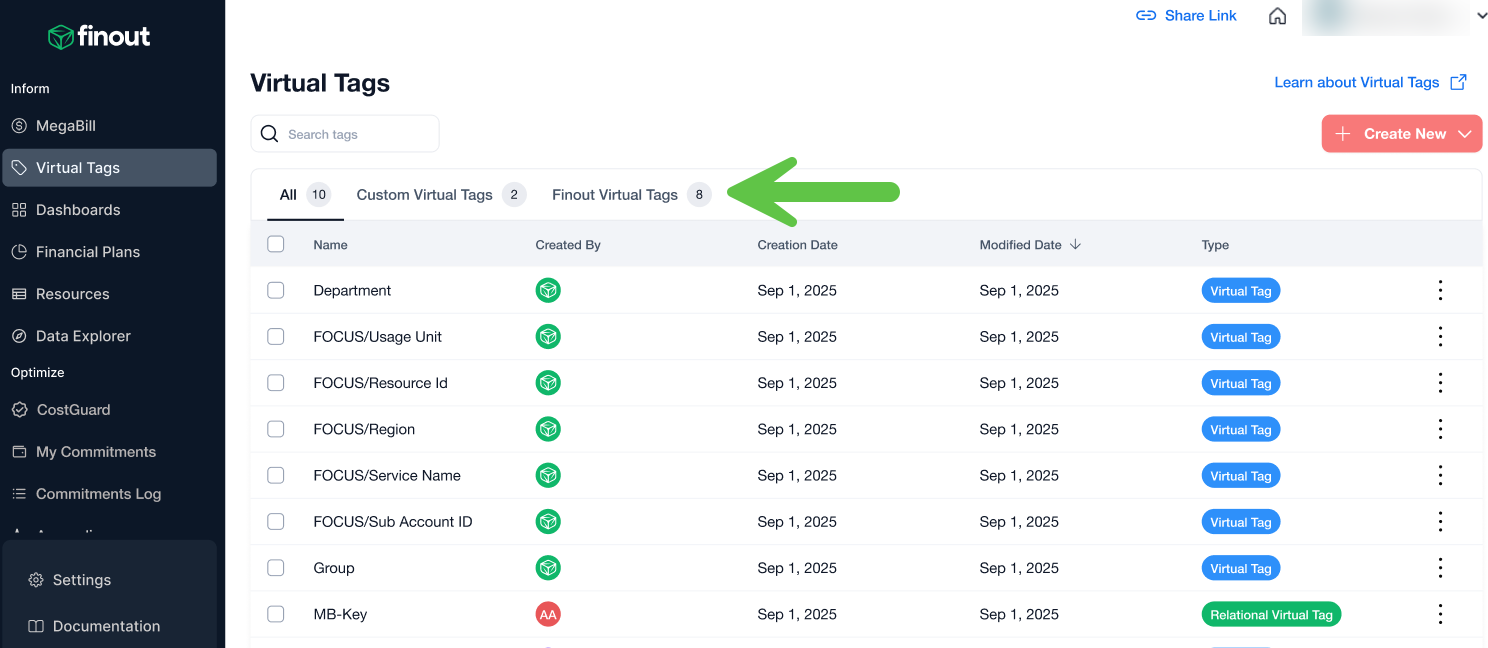This screenshot has width=1488, height=648.
Task: Check the FOCUS/Region row checkbox
Action: pos(276,429)
